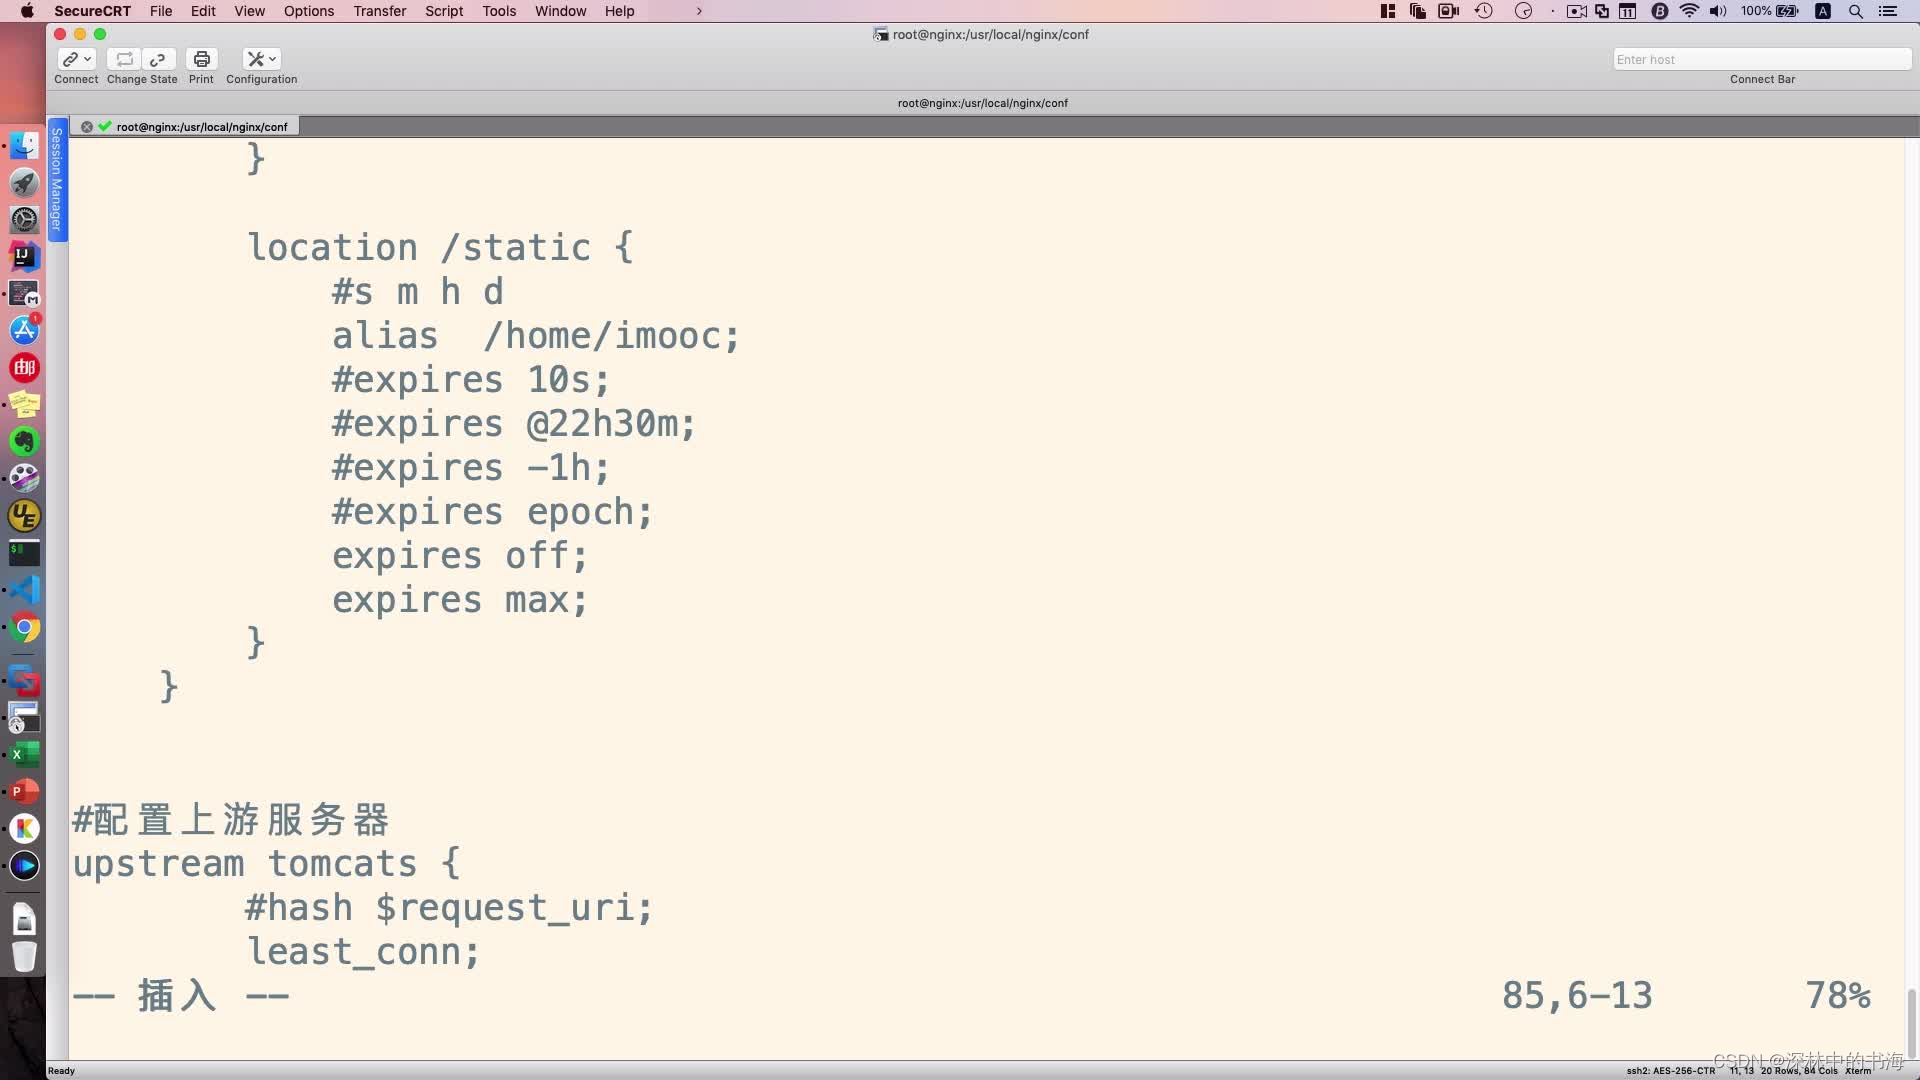Open the Script menu
Image resolution: width=1920 pixels, height=1080 pixels.
pyautogui.click(x=444, y=11)
